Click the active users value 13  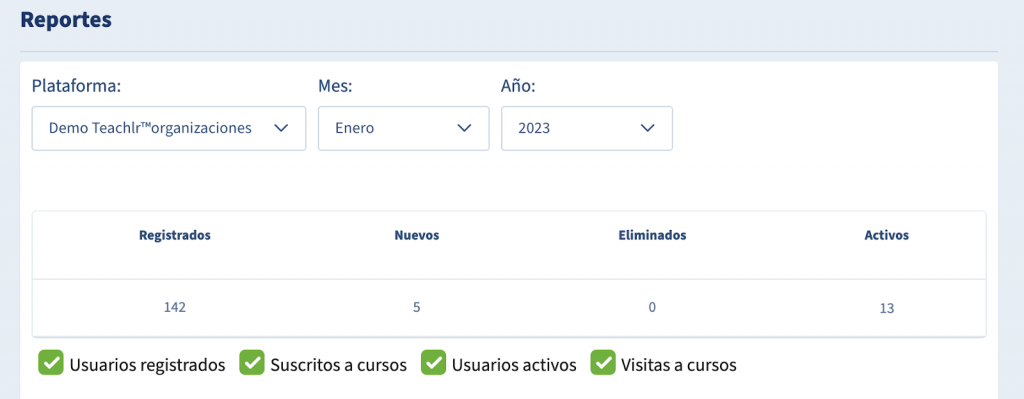click(886, 309)
